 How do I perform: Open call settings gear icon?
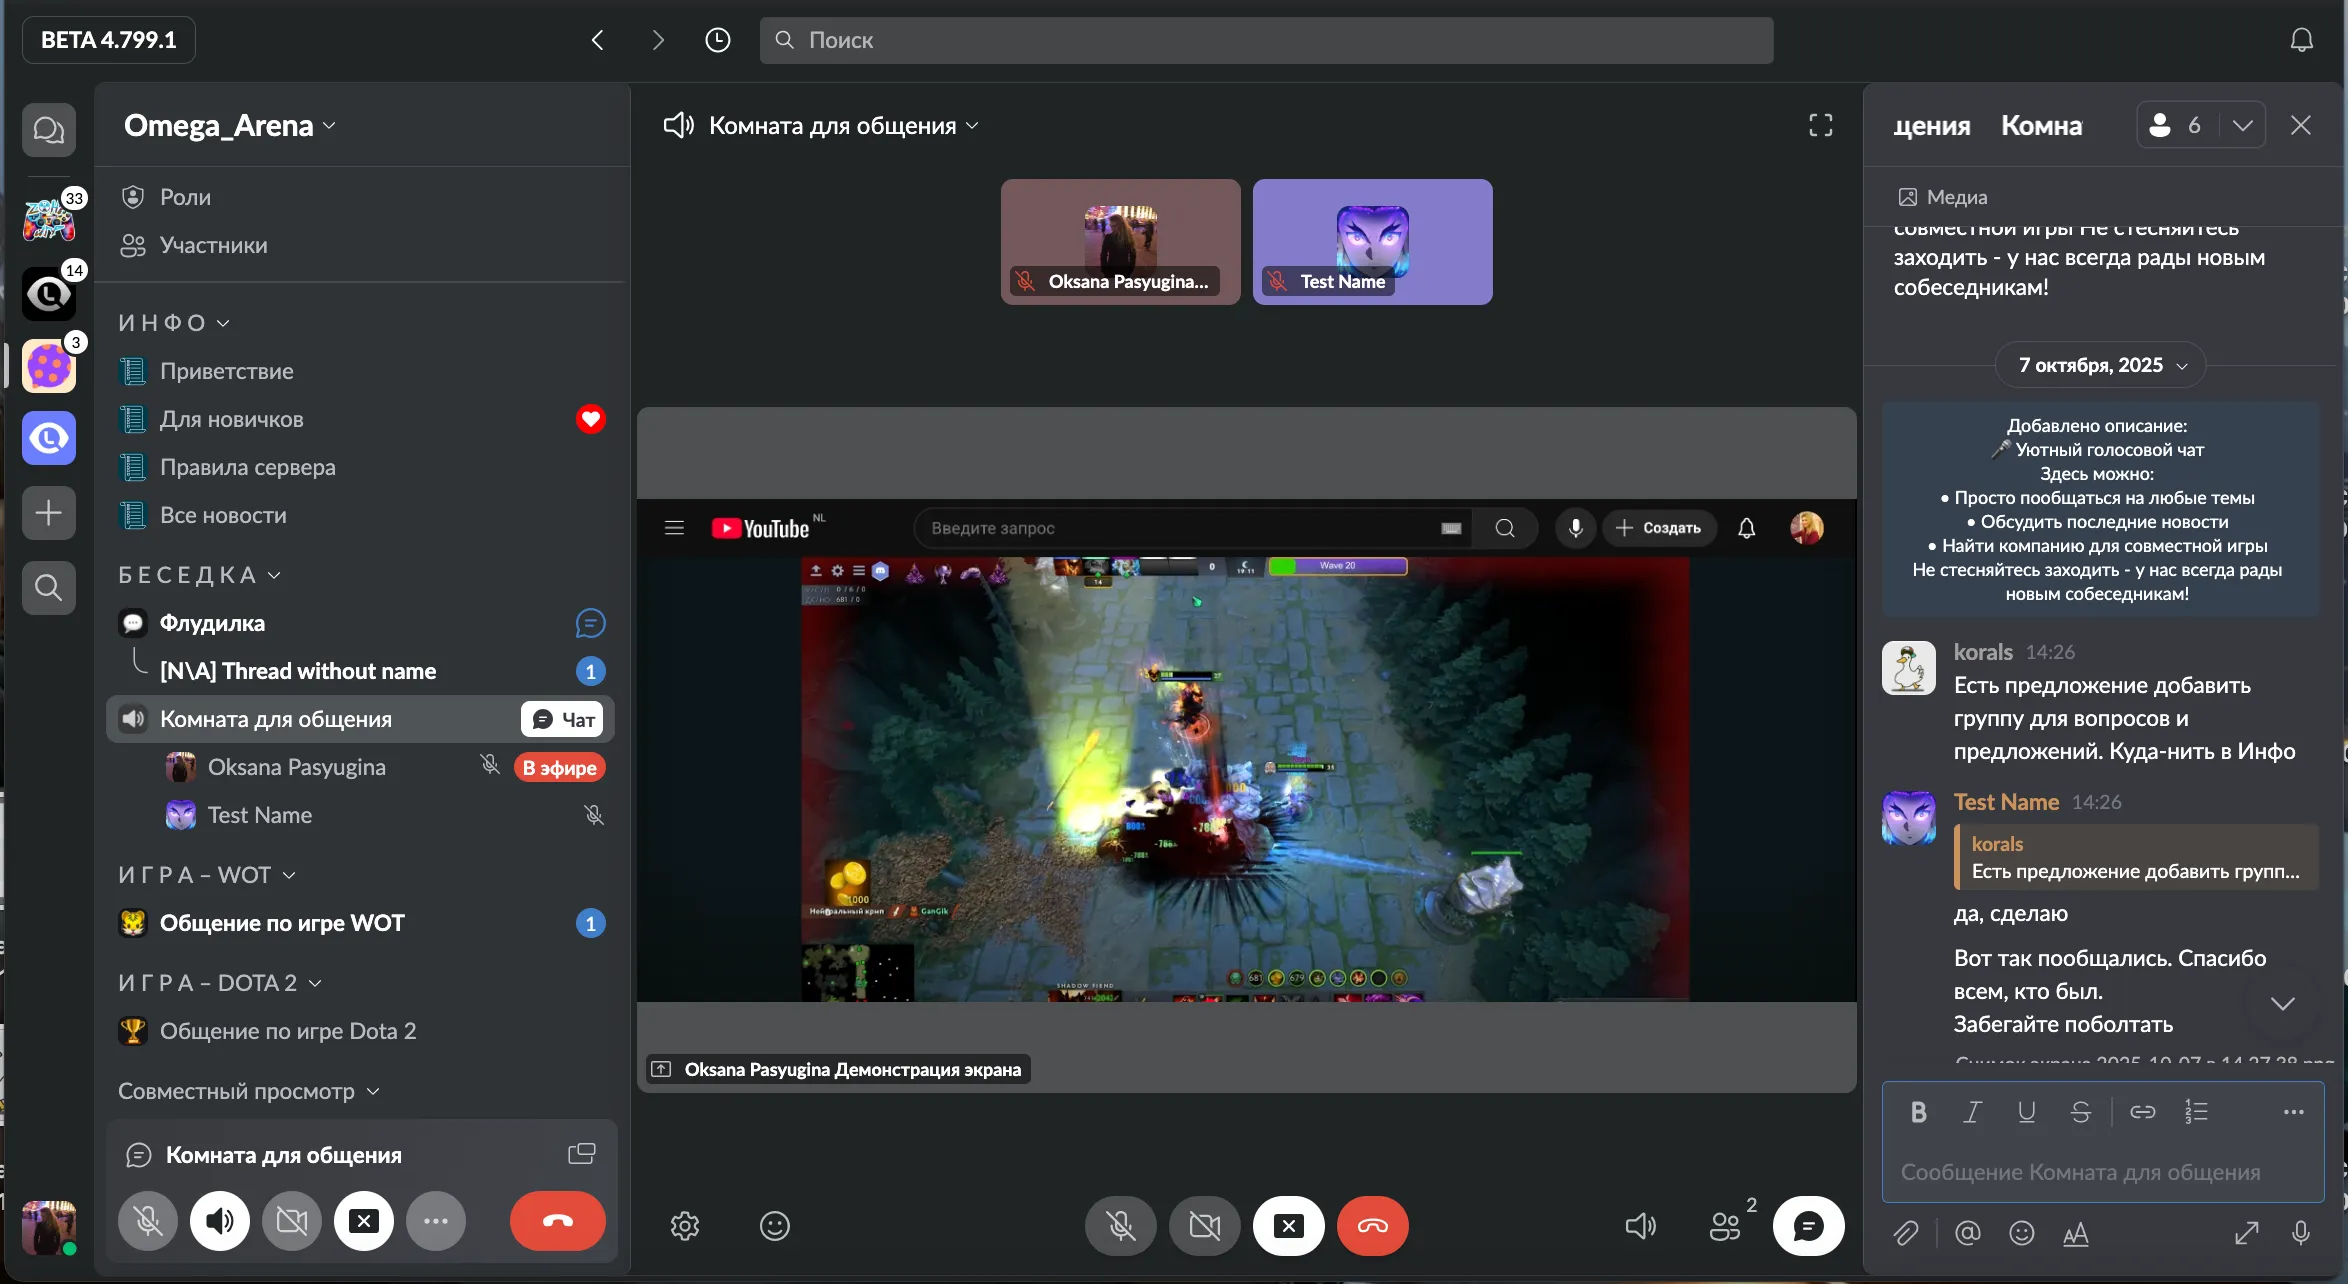click(x=685, y=1225)
